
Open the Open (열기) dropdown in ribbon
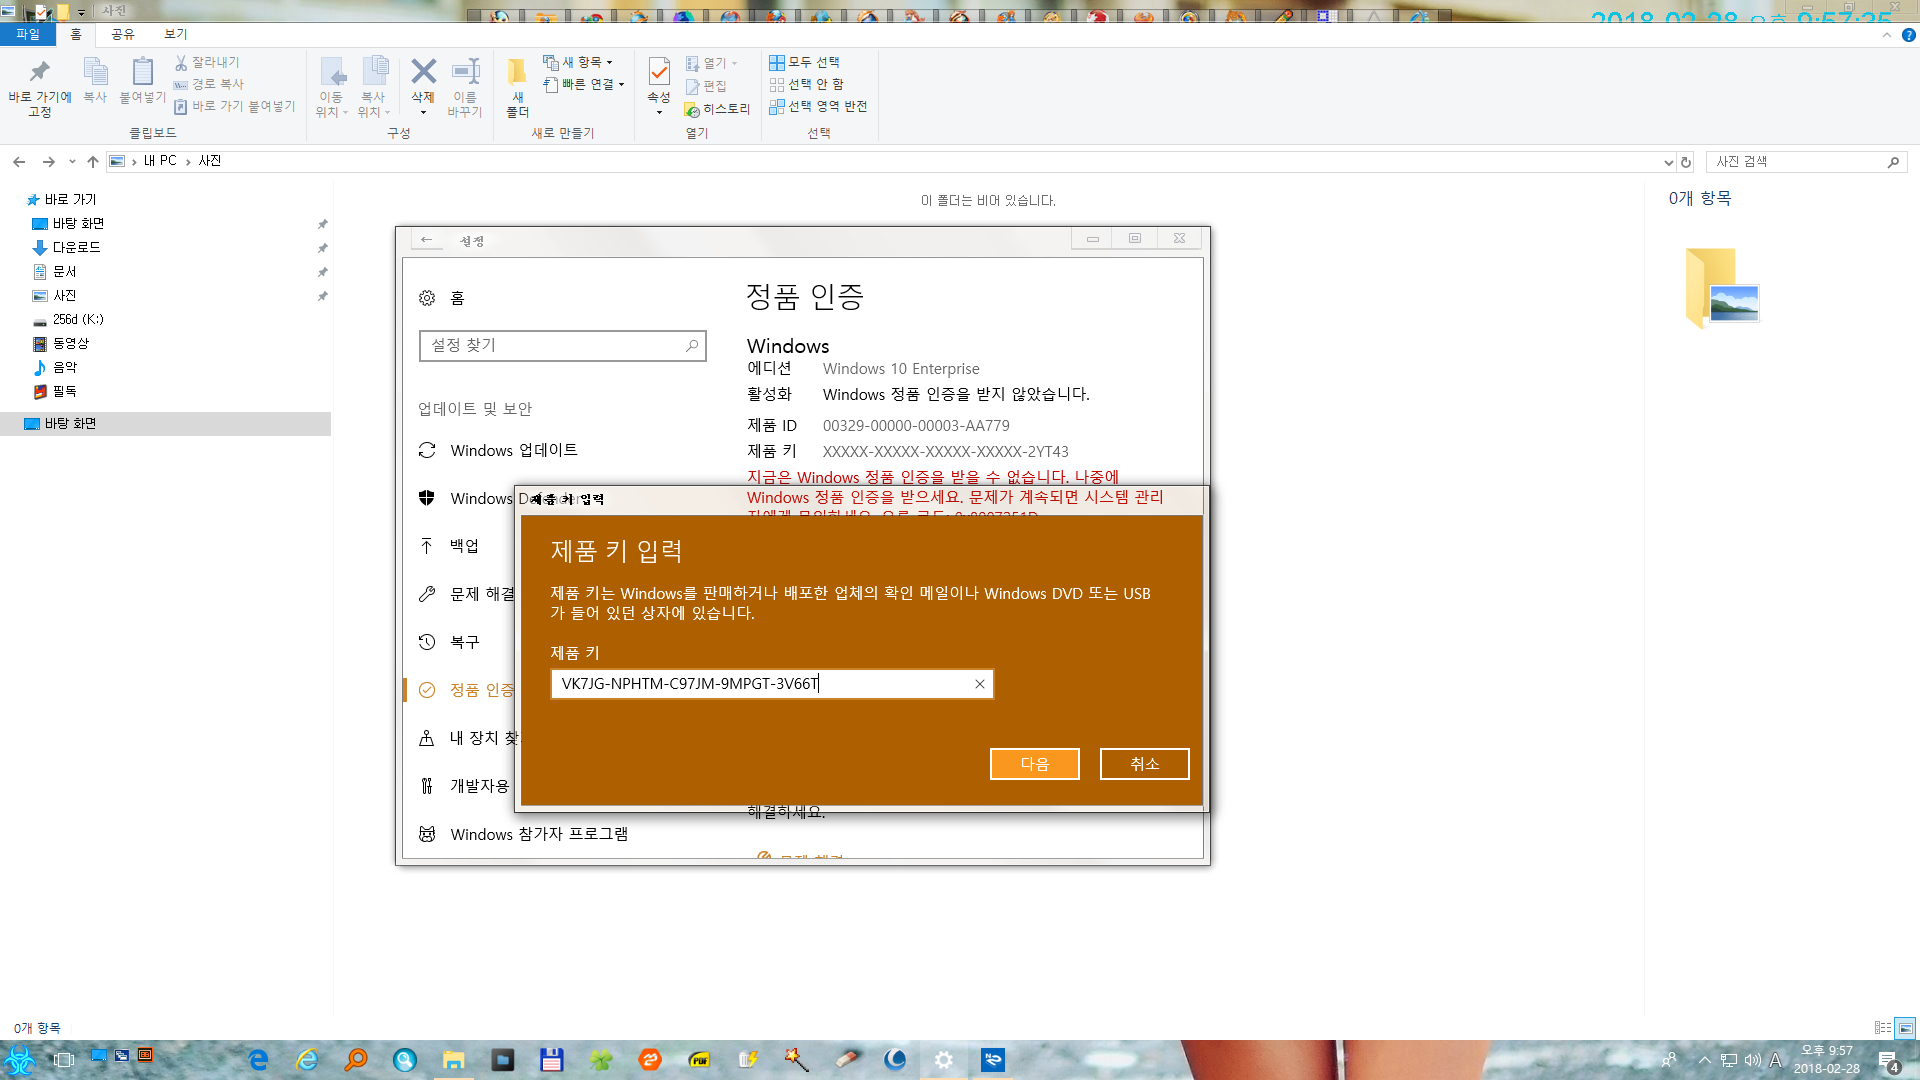click(712, 63)
